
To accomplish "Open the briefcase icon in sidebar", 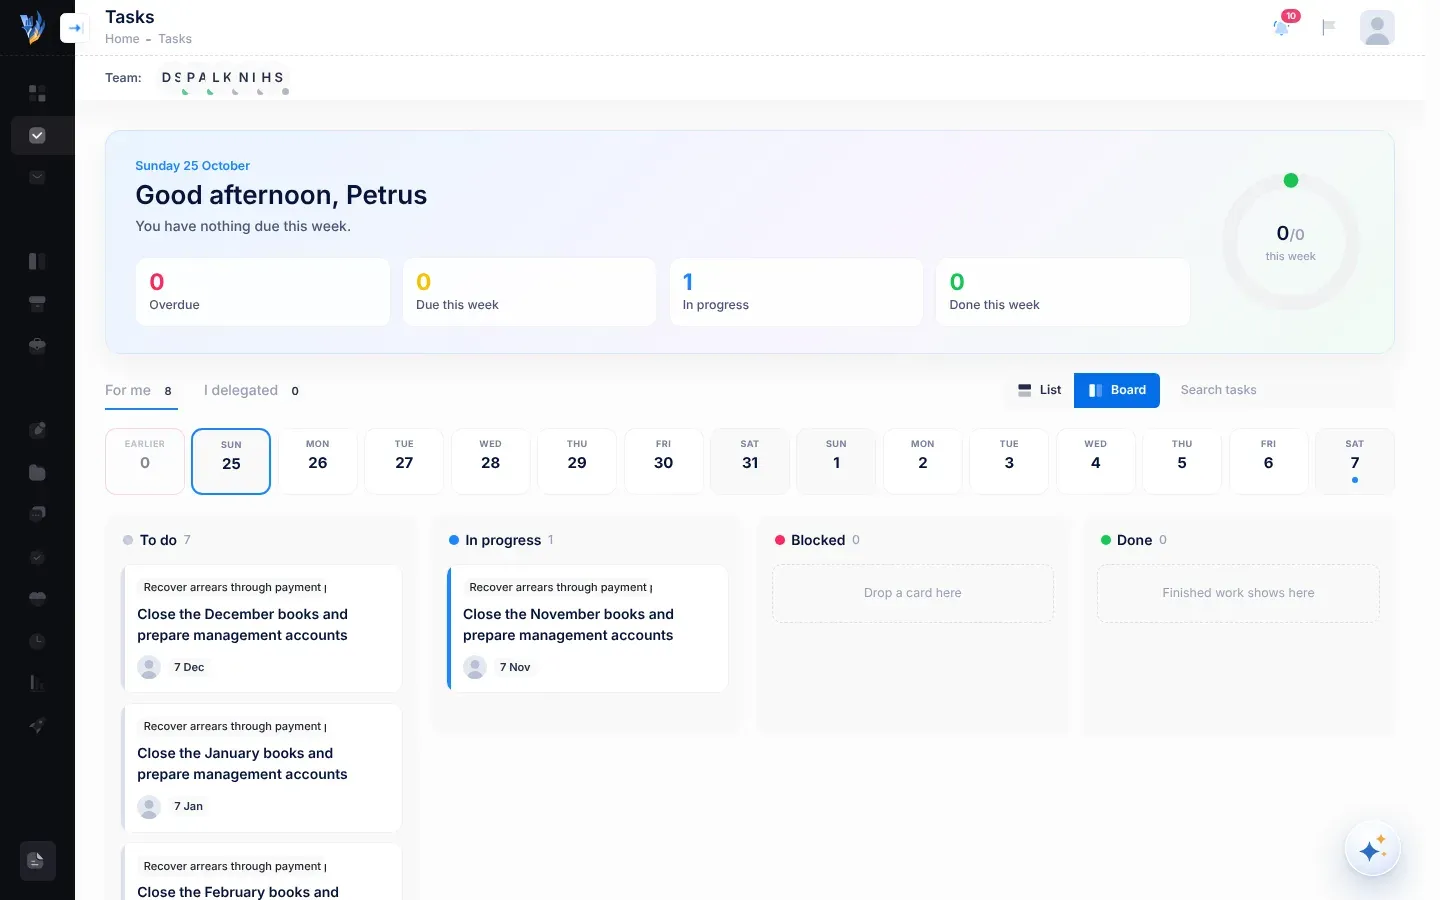I will coord(37,345).
